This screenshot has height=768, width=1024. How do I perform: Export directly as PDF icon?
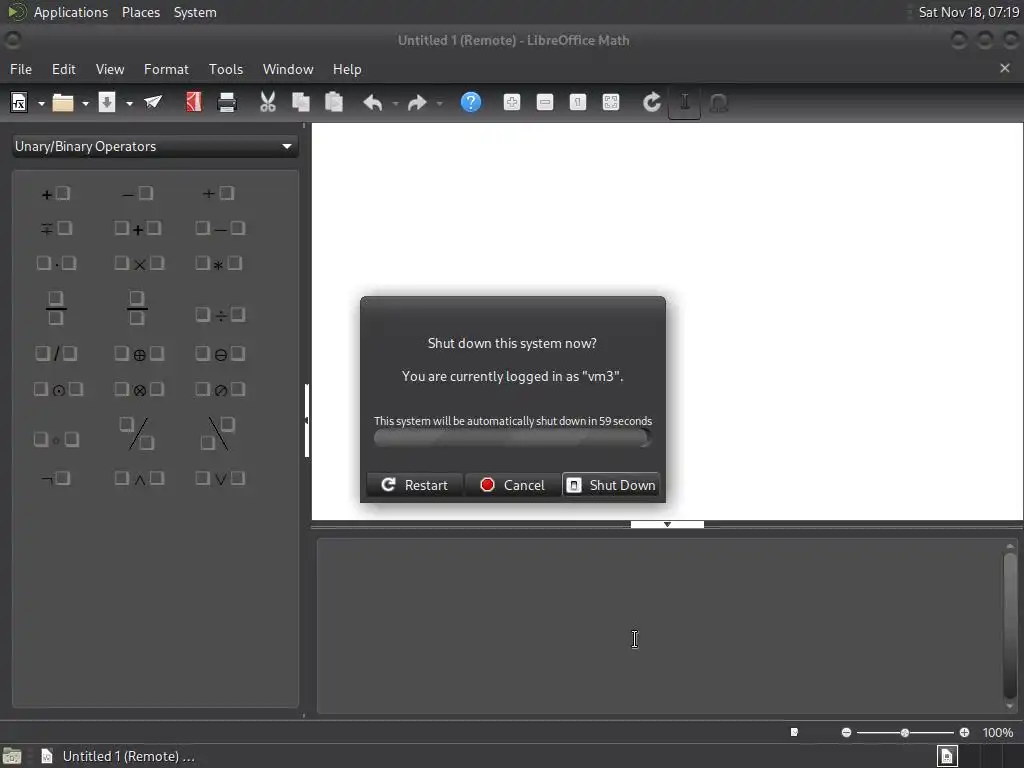click(x=194, y=102)
